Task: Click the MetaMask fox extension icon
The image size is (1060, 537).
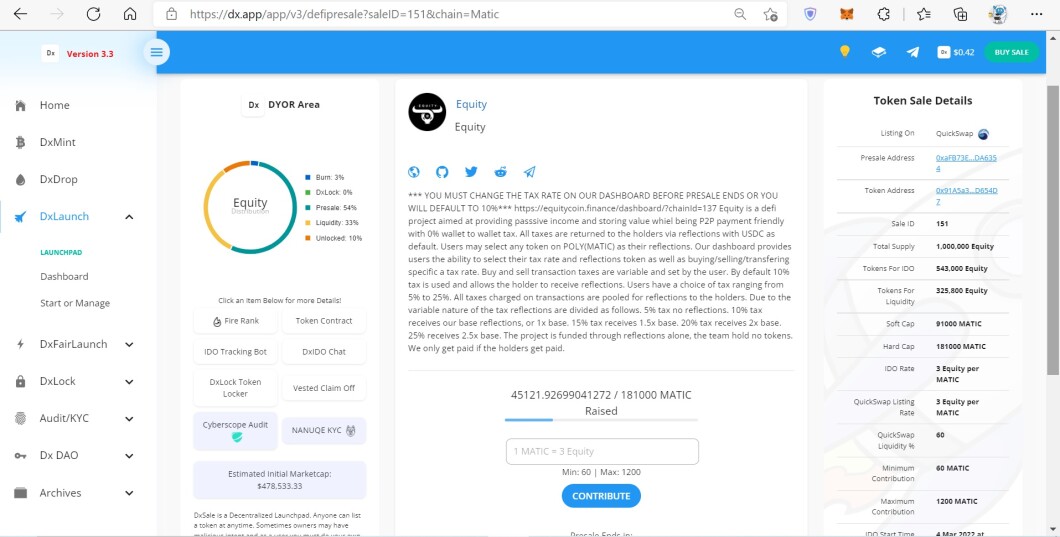Action: click(x=847, y=14)
